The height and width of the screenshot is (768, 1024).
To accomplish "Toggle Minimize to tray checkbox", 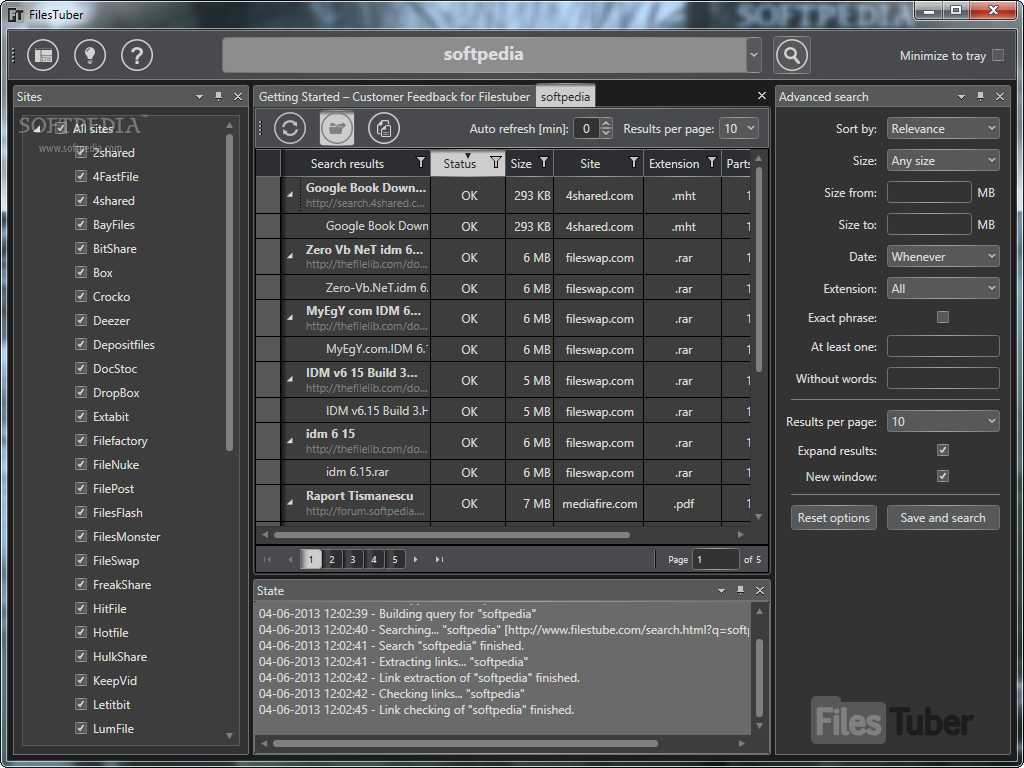I will (998, 56).
